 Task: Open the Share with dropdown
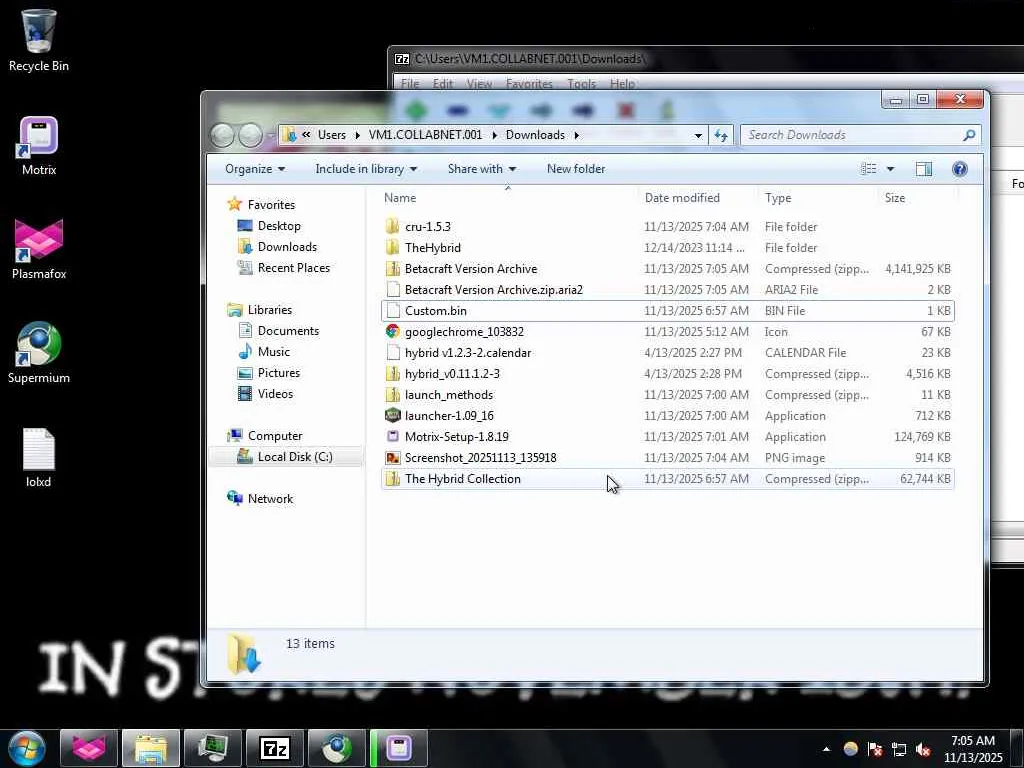482,169
